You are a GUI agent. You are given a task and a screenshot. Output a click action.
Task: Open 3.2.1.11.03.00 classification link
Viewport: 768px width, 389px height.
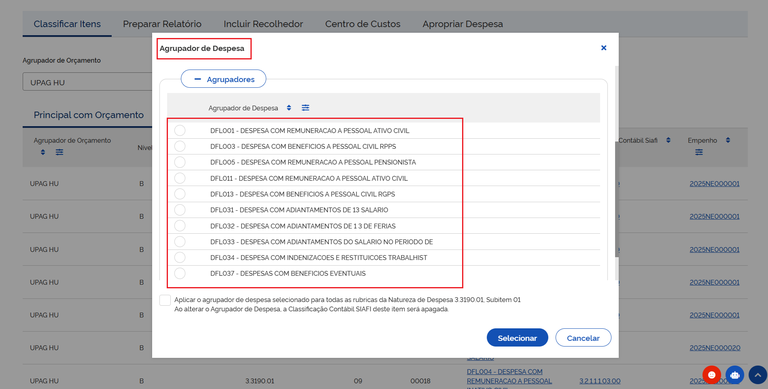pos(600,381)
